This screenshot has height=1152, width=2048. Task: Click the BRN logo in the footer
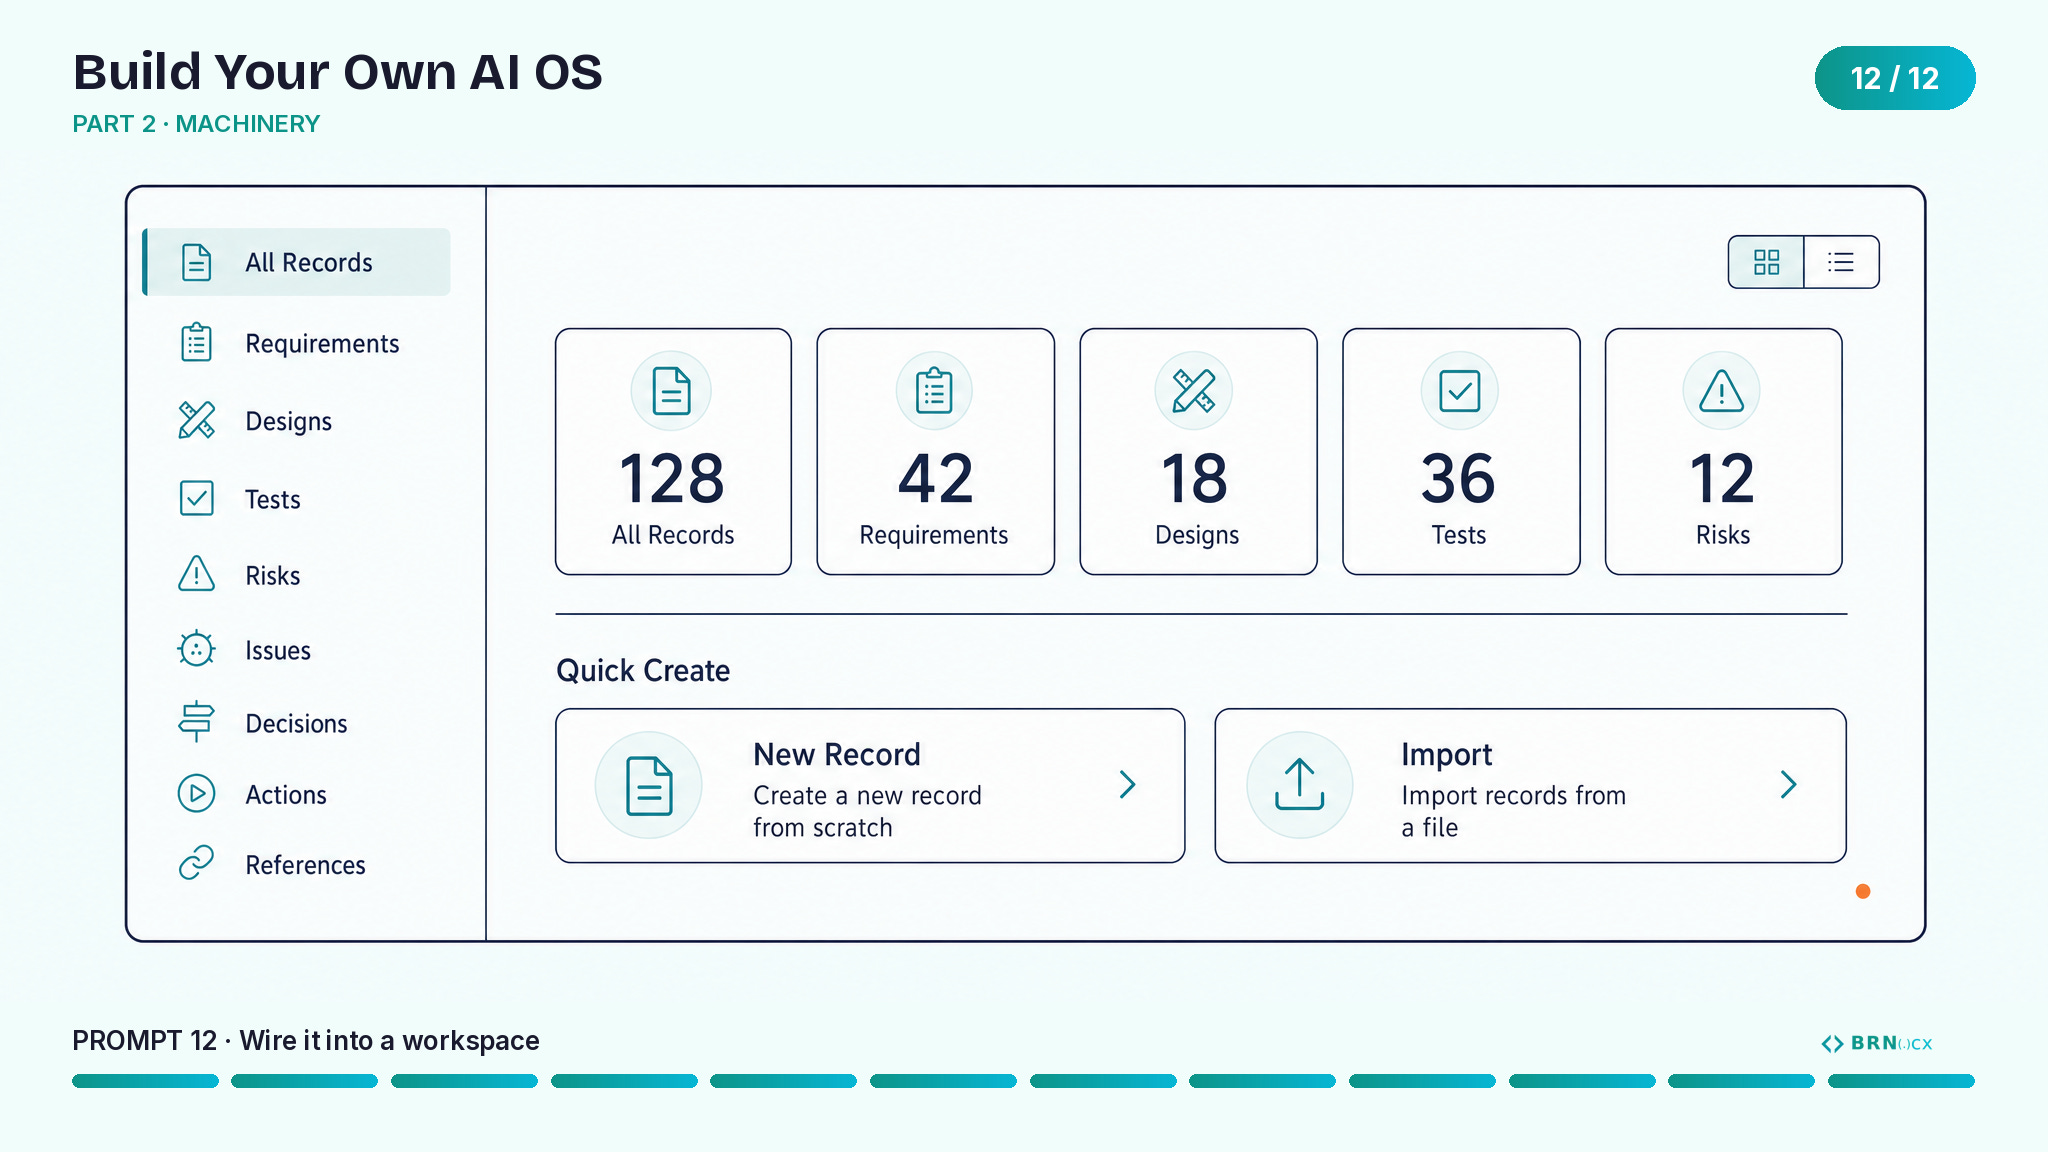1877,1043
